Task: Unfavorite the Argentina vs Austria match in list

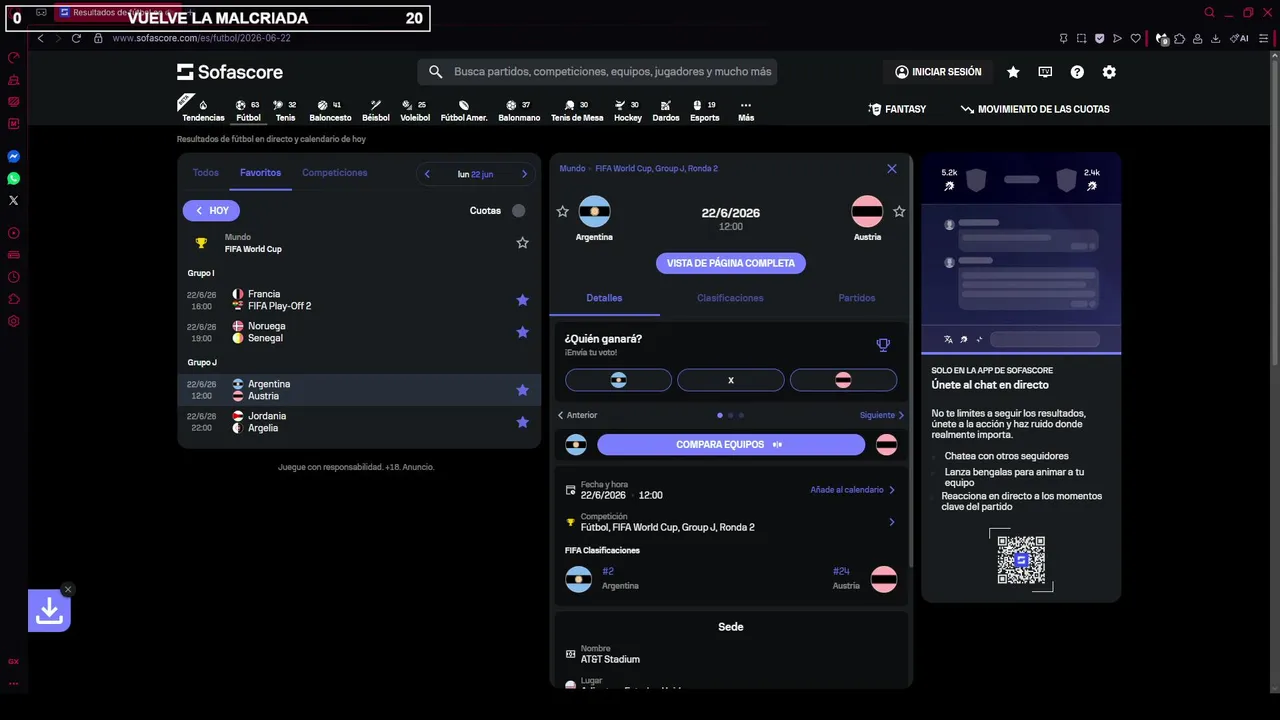Action: tap(522, 390)
